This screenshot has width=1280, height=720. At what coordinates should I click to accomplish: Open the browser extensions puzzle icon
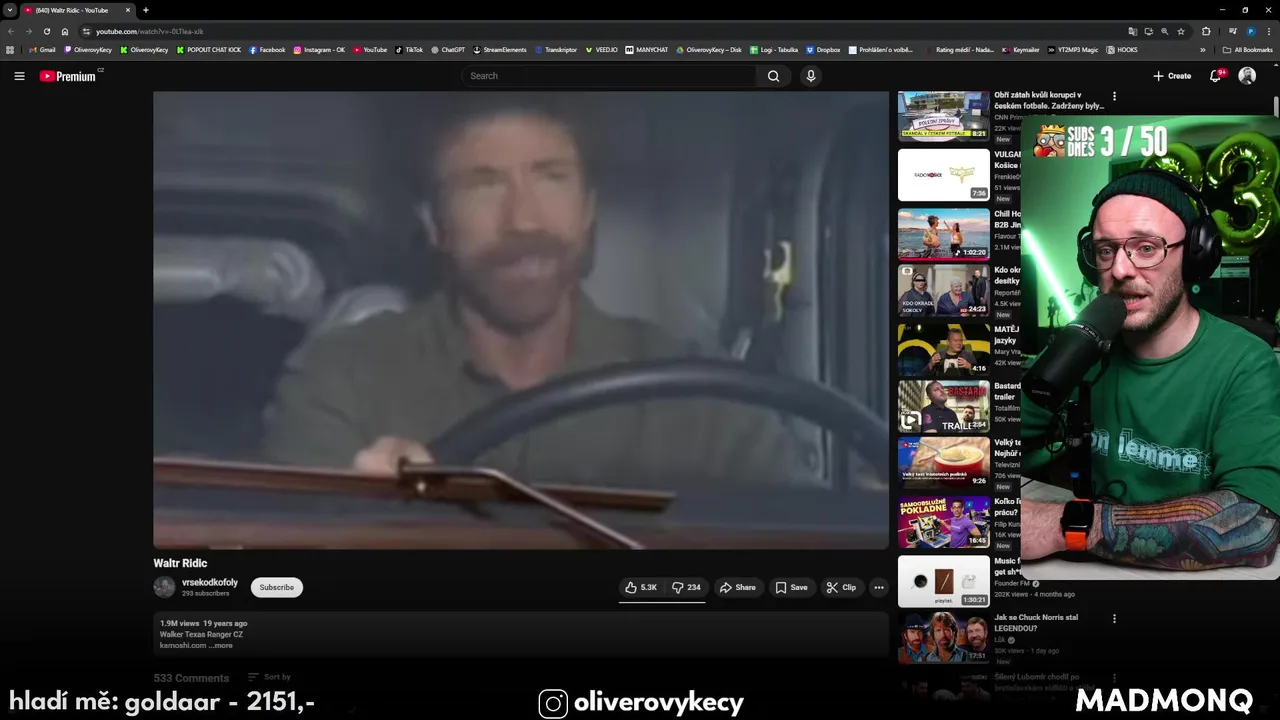tap(1206, 31)
